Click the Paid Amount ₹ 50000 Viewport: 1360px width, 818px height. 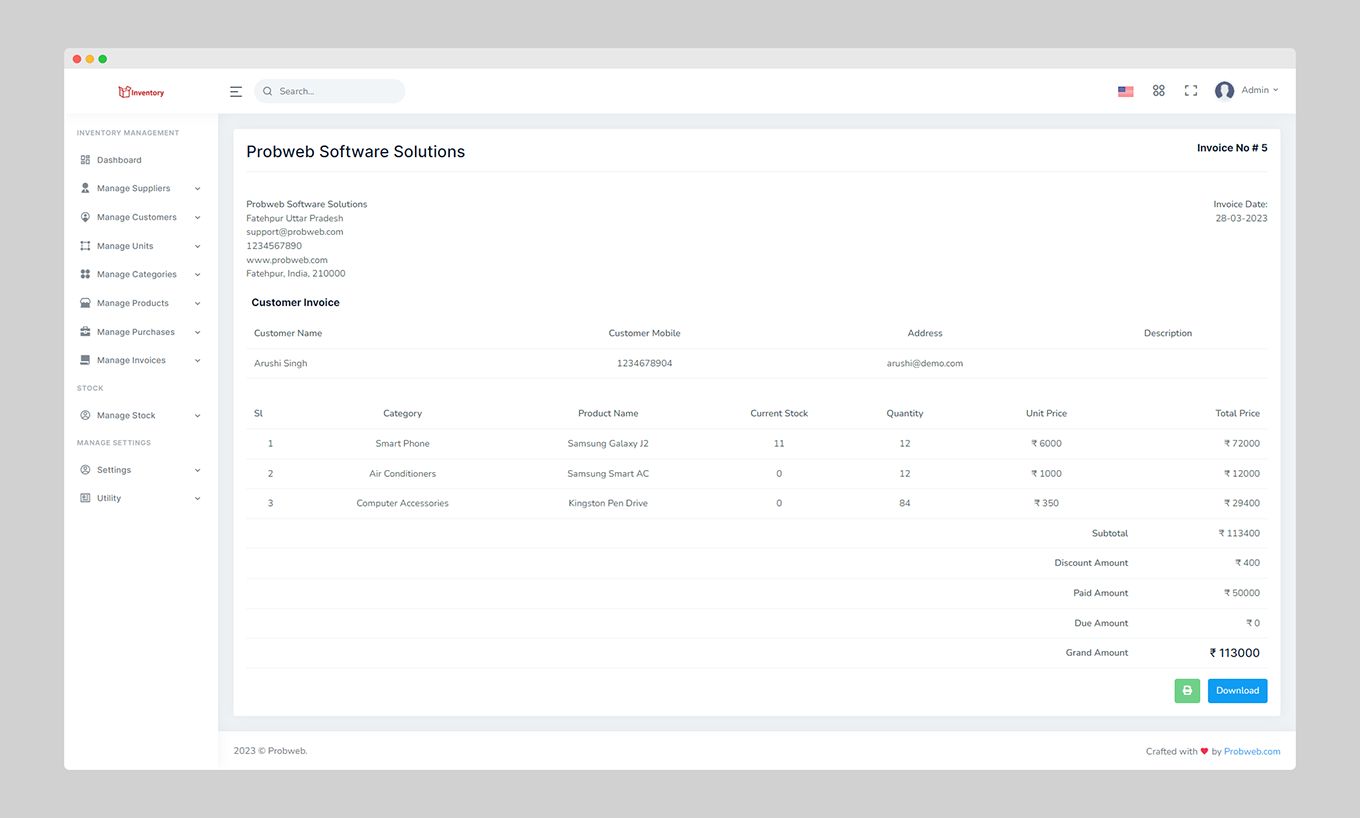[1242, 593]
